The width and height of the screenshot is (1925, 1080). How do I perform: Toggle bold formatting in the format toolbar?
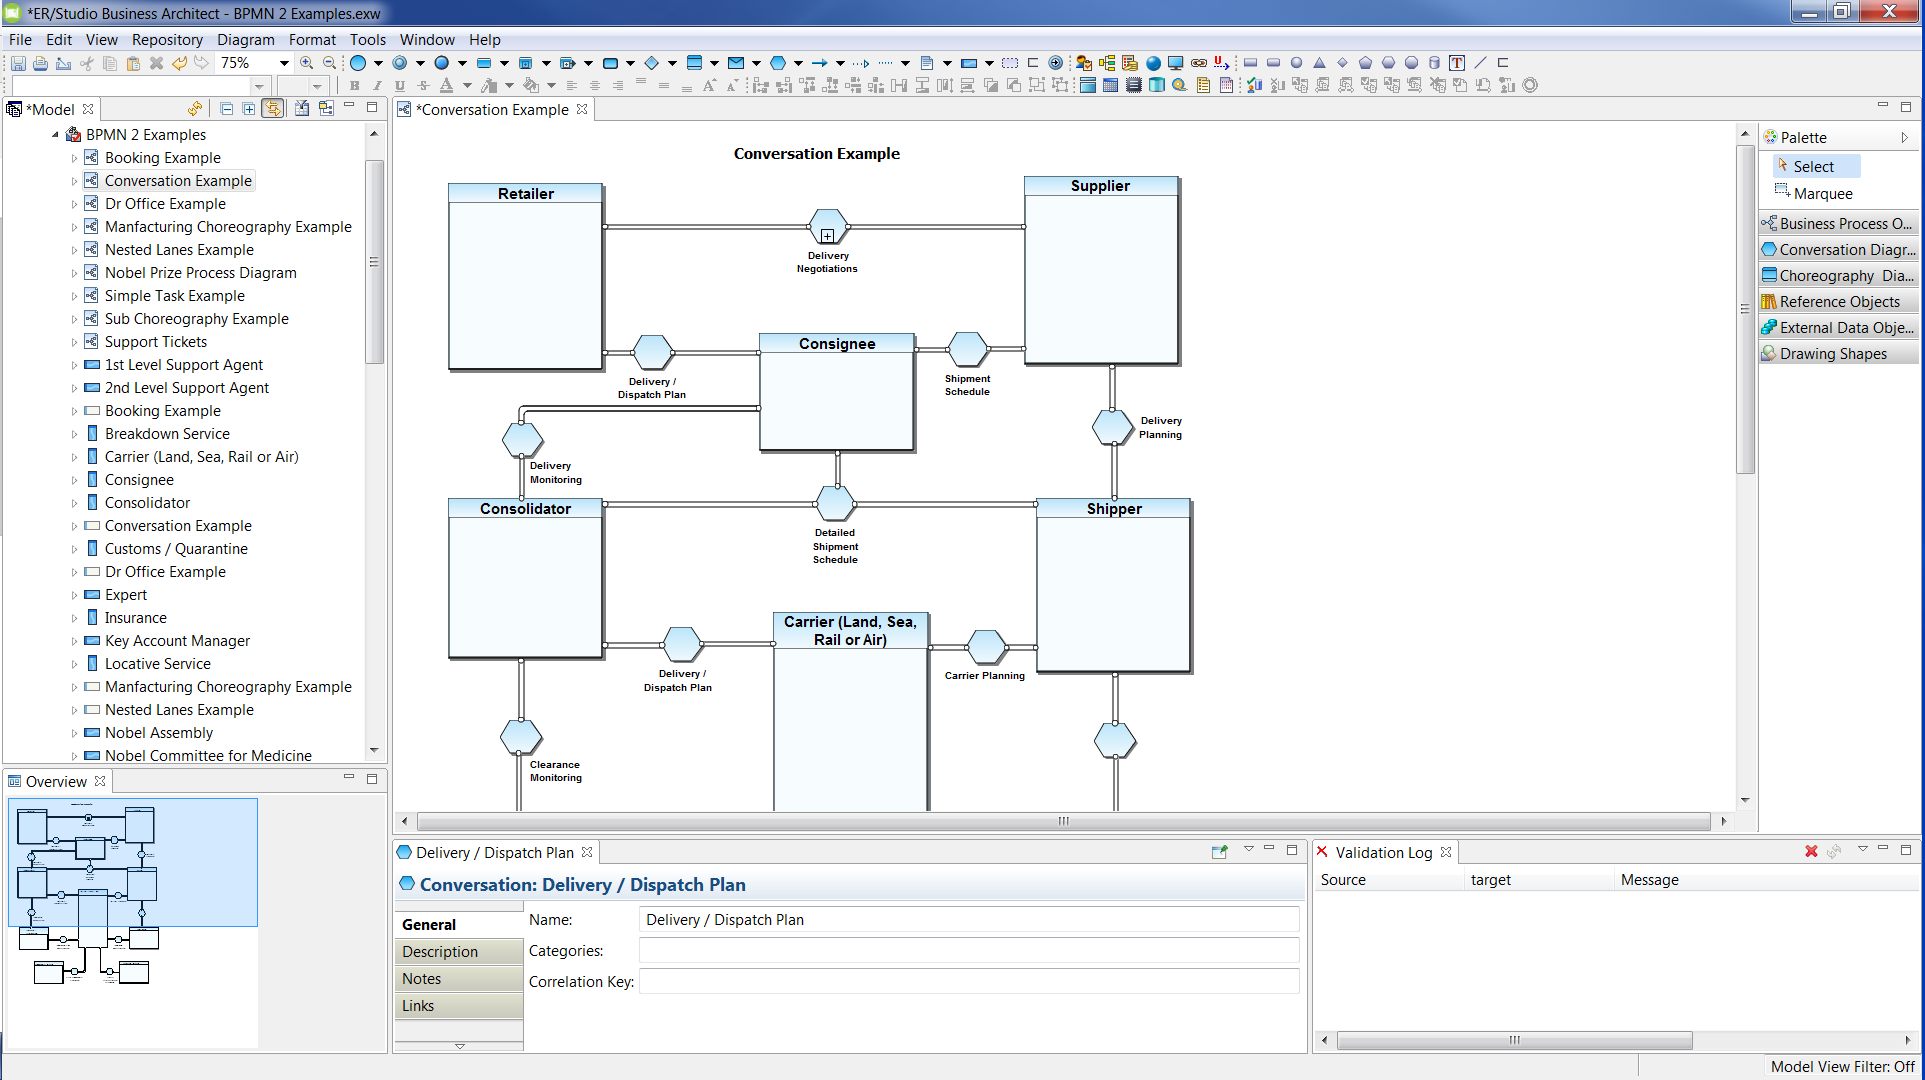[x=353, y=85]
